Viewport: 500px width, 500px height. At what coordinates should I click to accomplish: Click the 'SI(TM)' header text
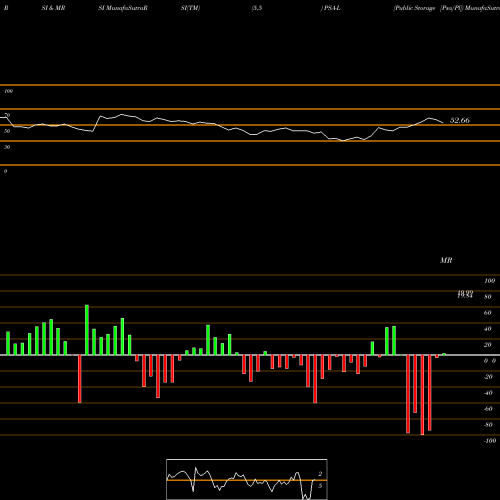[x=190, y=8]
